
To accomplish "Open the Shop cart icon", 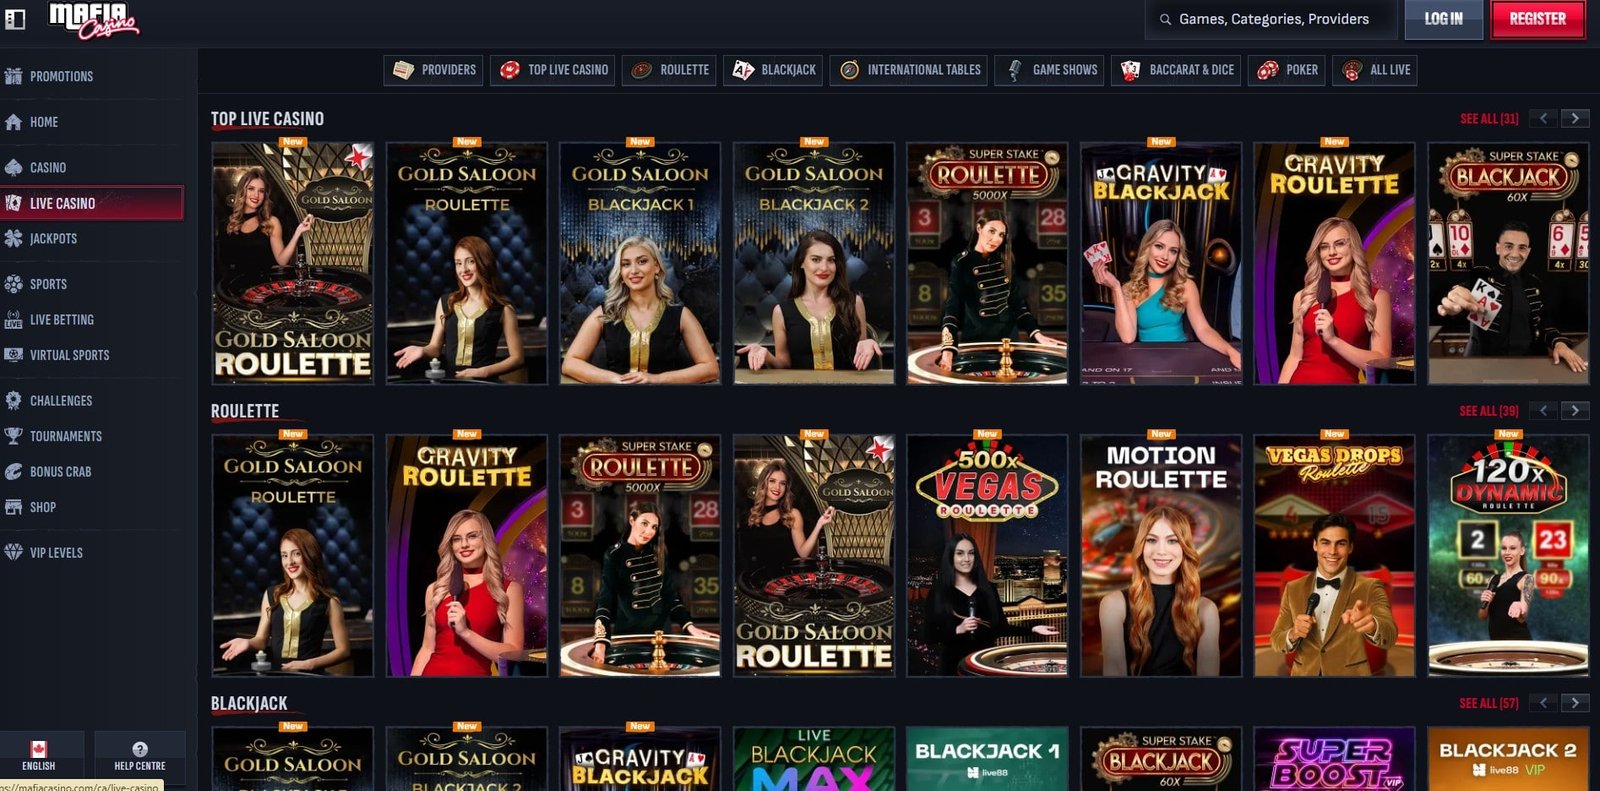I will [13, 507].
